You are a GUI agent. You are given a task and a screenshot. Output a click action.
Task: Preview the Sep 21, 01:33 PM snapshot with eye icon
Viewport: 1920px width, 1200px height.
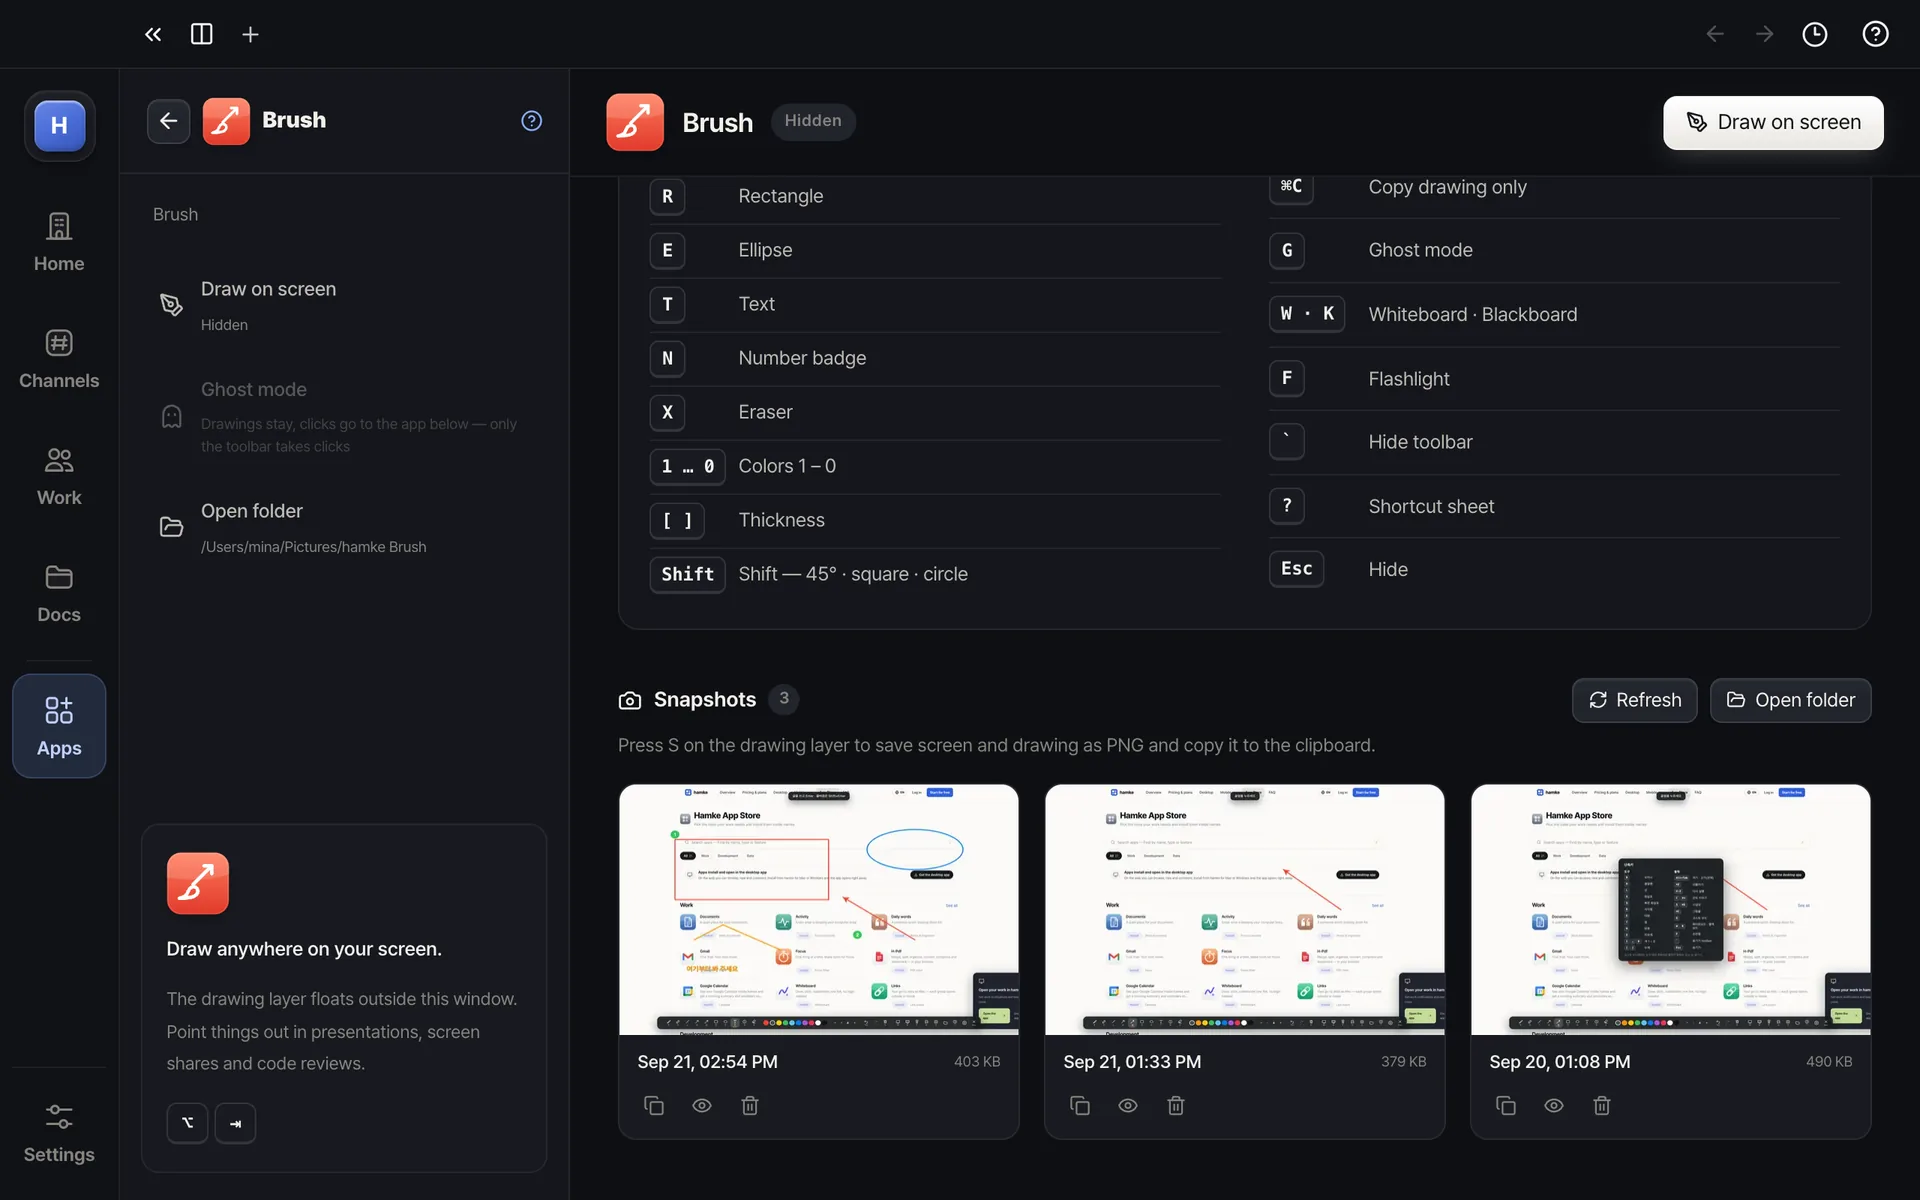coord(1128,1105)
